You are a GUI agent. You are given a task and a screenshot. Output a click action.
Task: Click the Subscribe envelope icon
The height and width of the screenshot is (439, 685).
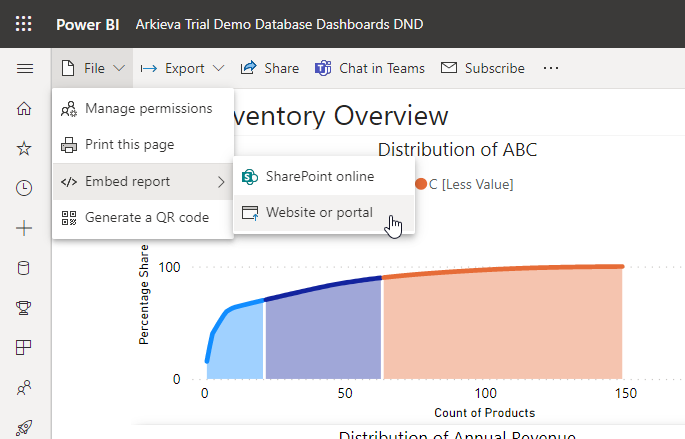click(449, 68)
